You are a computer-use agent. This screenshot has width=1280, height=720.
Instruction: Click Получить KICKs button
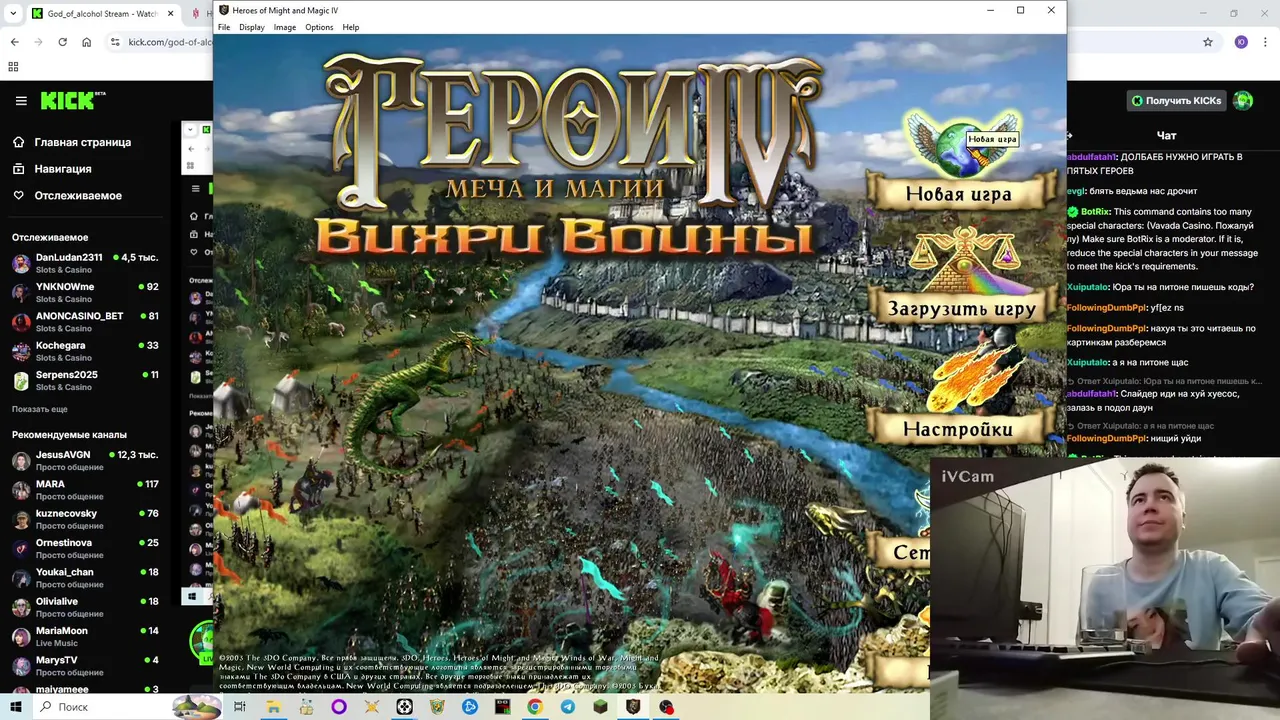point(1176,100)
